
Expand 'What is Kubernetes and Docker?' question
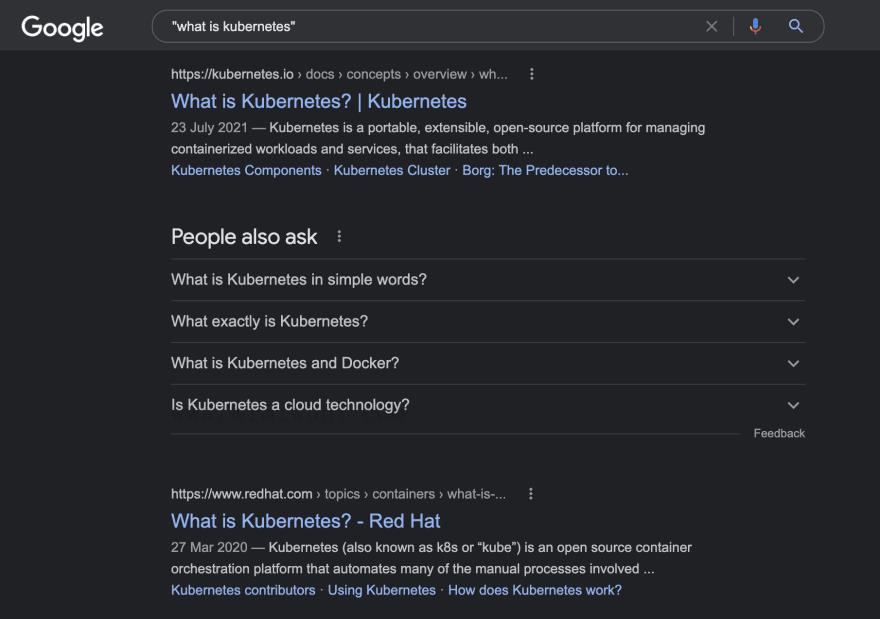(x=488, y=363)
